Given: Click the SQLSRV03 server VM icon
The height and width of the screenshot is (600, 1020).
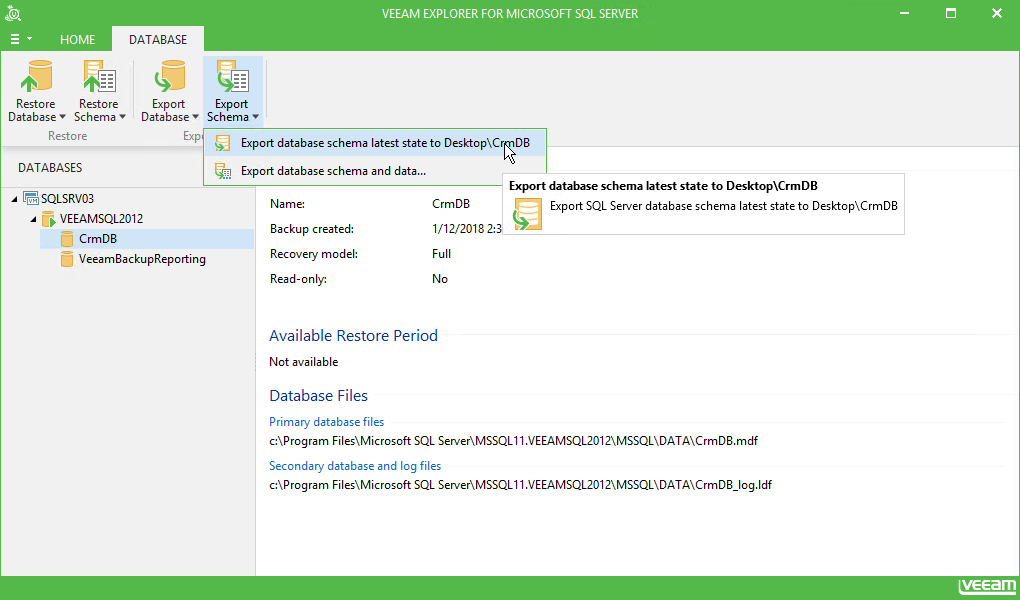Looking at the screenshot, I should coord(31,198).
